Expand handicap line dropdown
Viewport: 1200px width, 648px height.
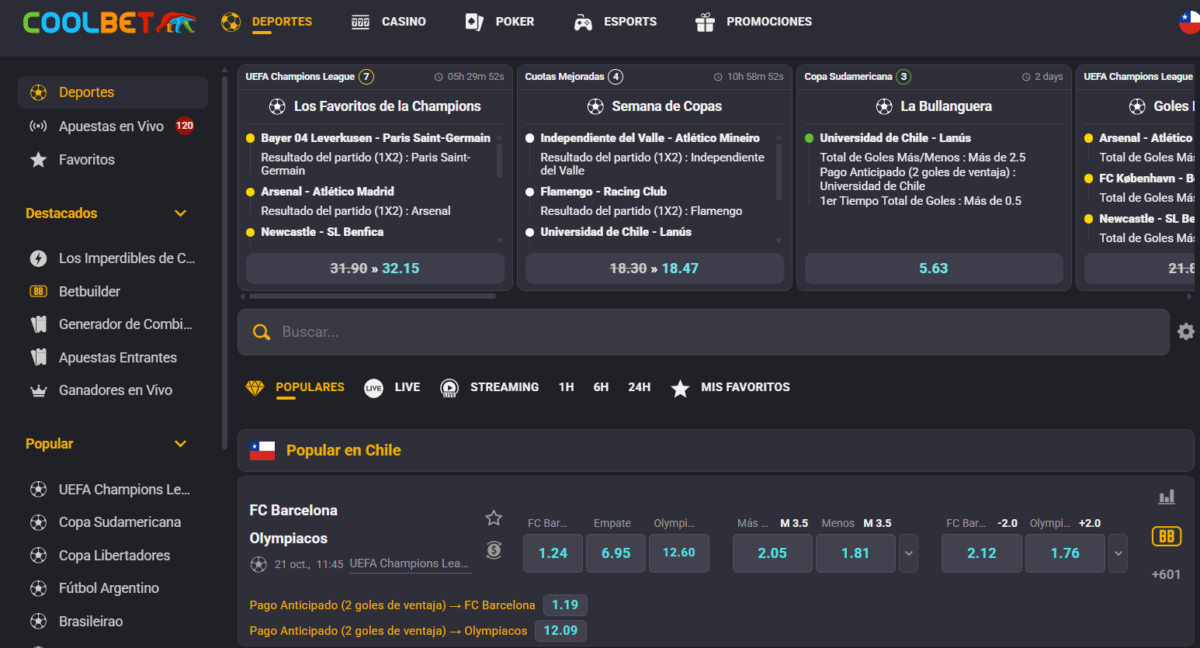(1118, 553)
